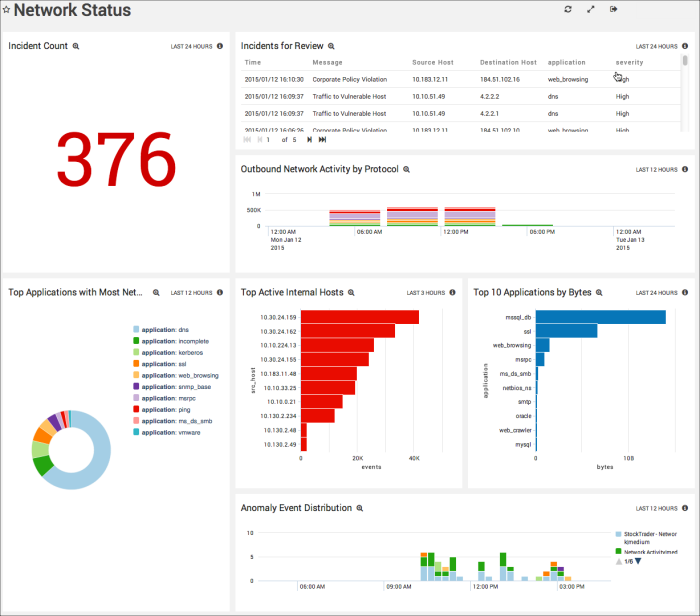
Task: Toggle Network Activity series in anomaly legend
Action: [650, 551]
